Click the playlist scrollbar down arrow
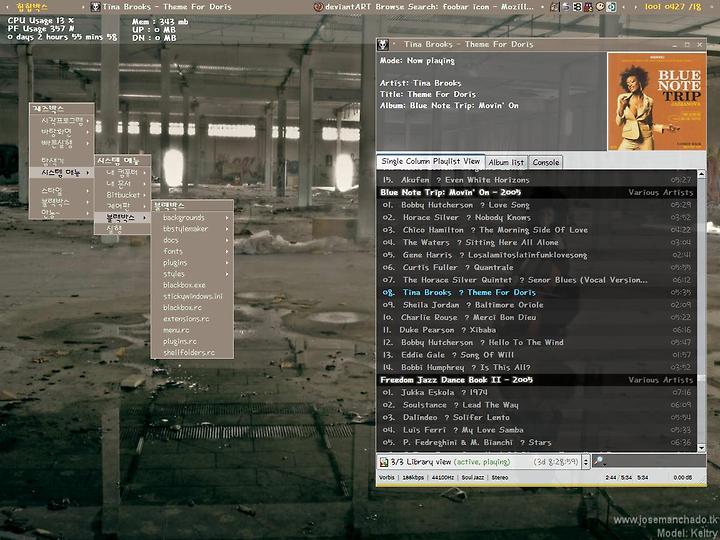 click(701, 447)
